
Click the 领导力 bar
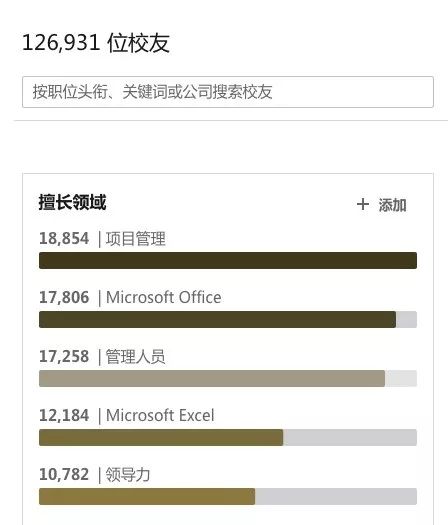pyautogui.click(x=228, y=496)
